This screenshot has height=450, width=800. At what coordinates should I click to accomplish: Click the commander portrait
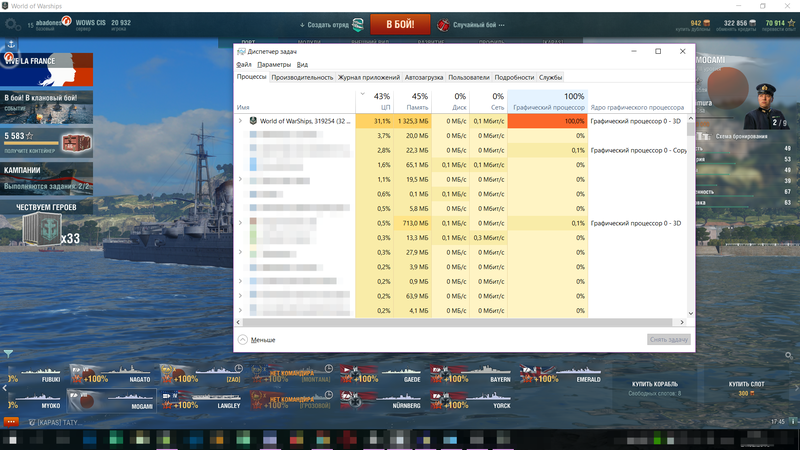pyautogui.click(x=765, y=106)
